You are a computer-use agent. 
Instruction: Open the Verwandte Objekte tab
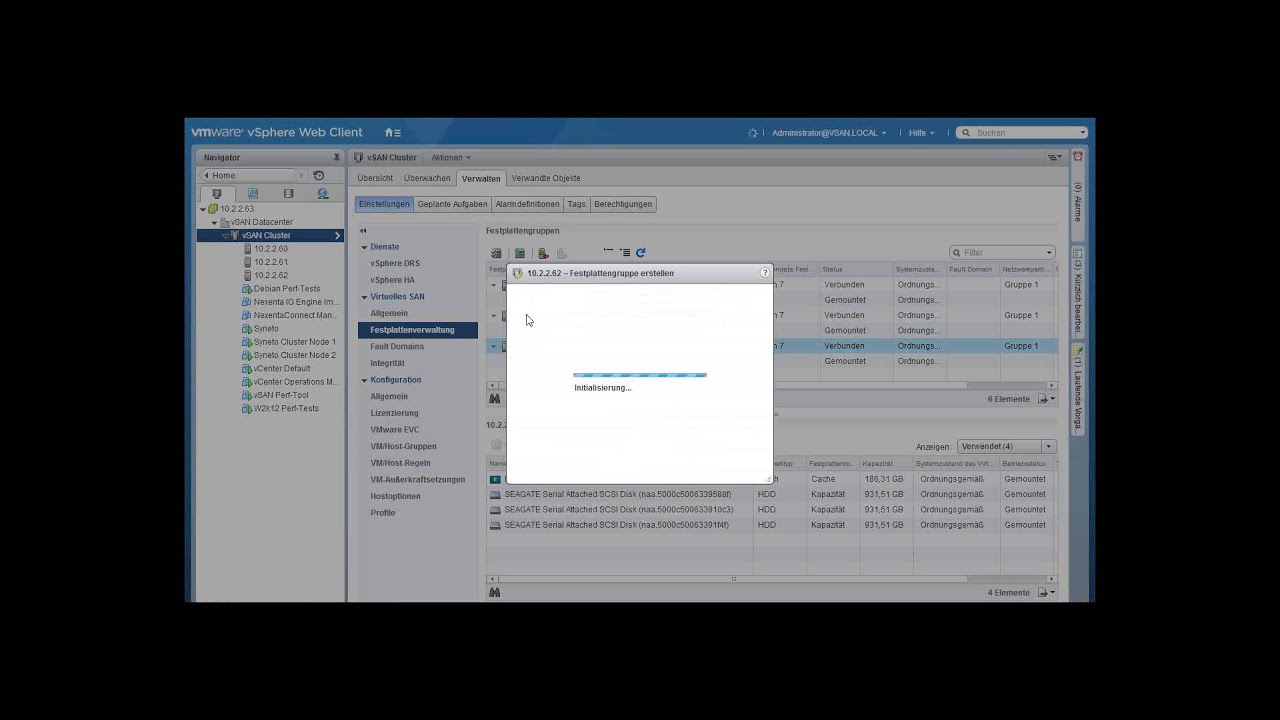[x=546, y=178]
